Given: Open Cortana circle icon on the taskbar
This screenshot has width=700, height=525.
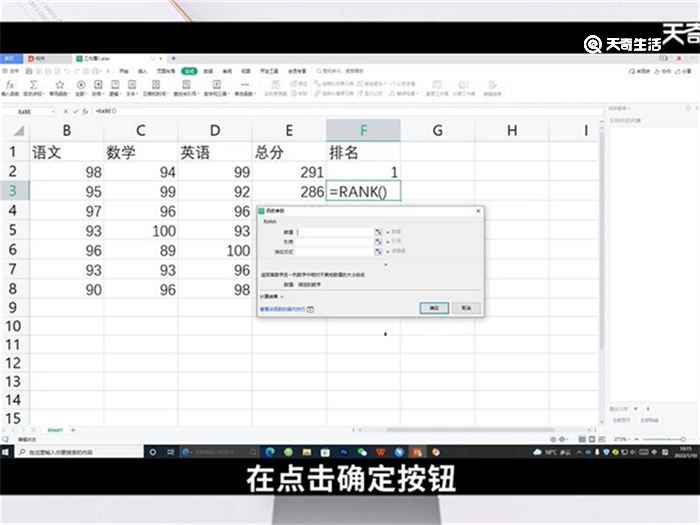Looking at the screenshot, I should 153,452.
